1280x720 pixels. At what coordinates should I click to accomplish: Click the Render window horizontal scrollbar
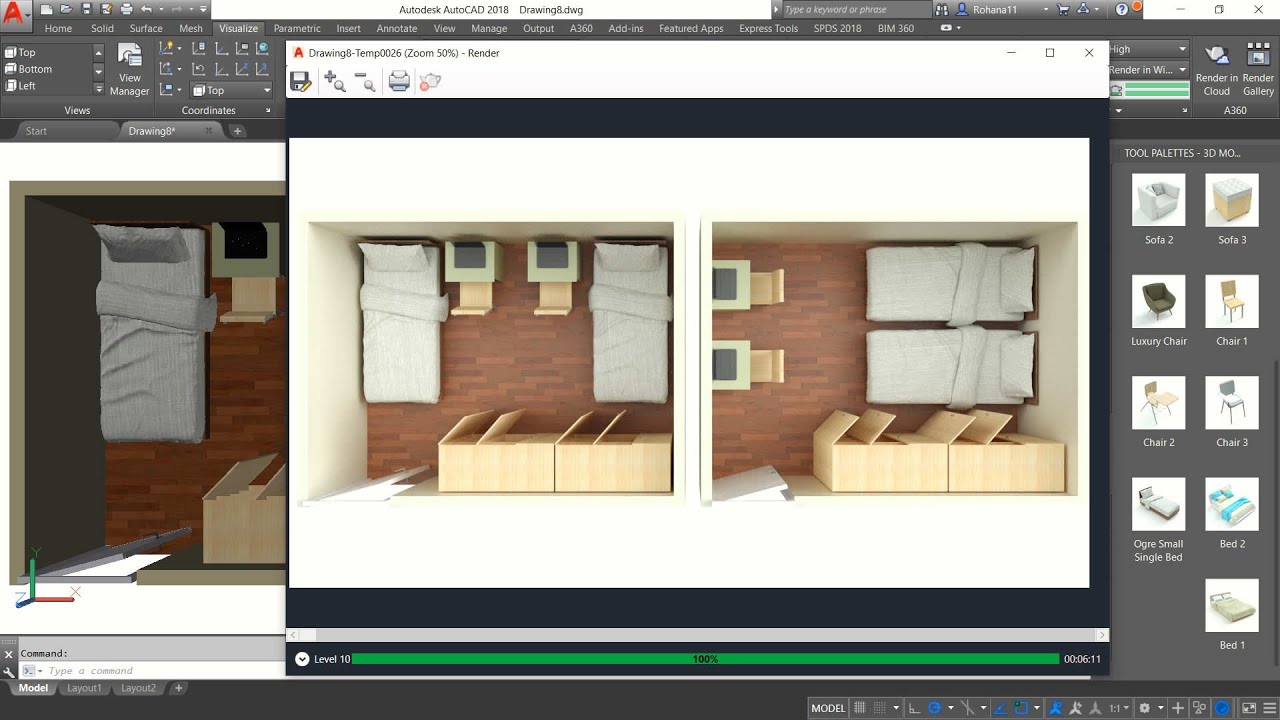click(x=697, y=635)
